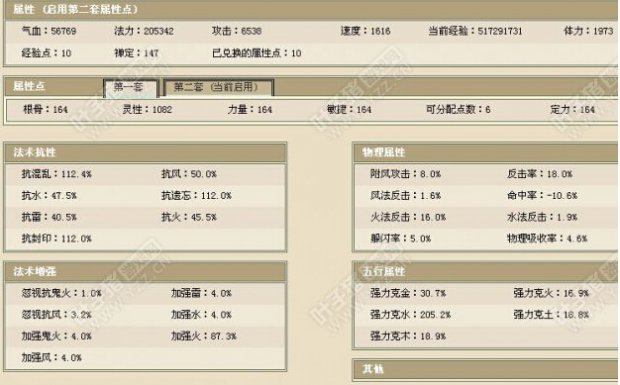Click the 法力: 205342 value

tap(144, 31)
